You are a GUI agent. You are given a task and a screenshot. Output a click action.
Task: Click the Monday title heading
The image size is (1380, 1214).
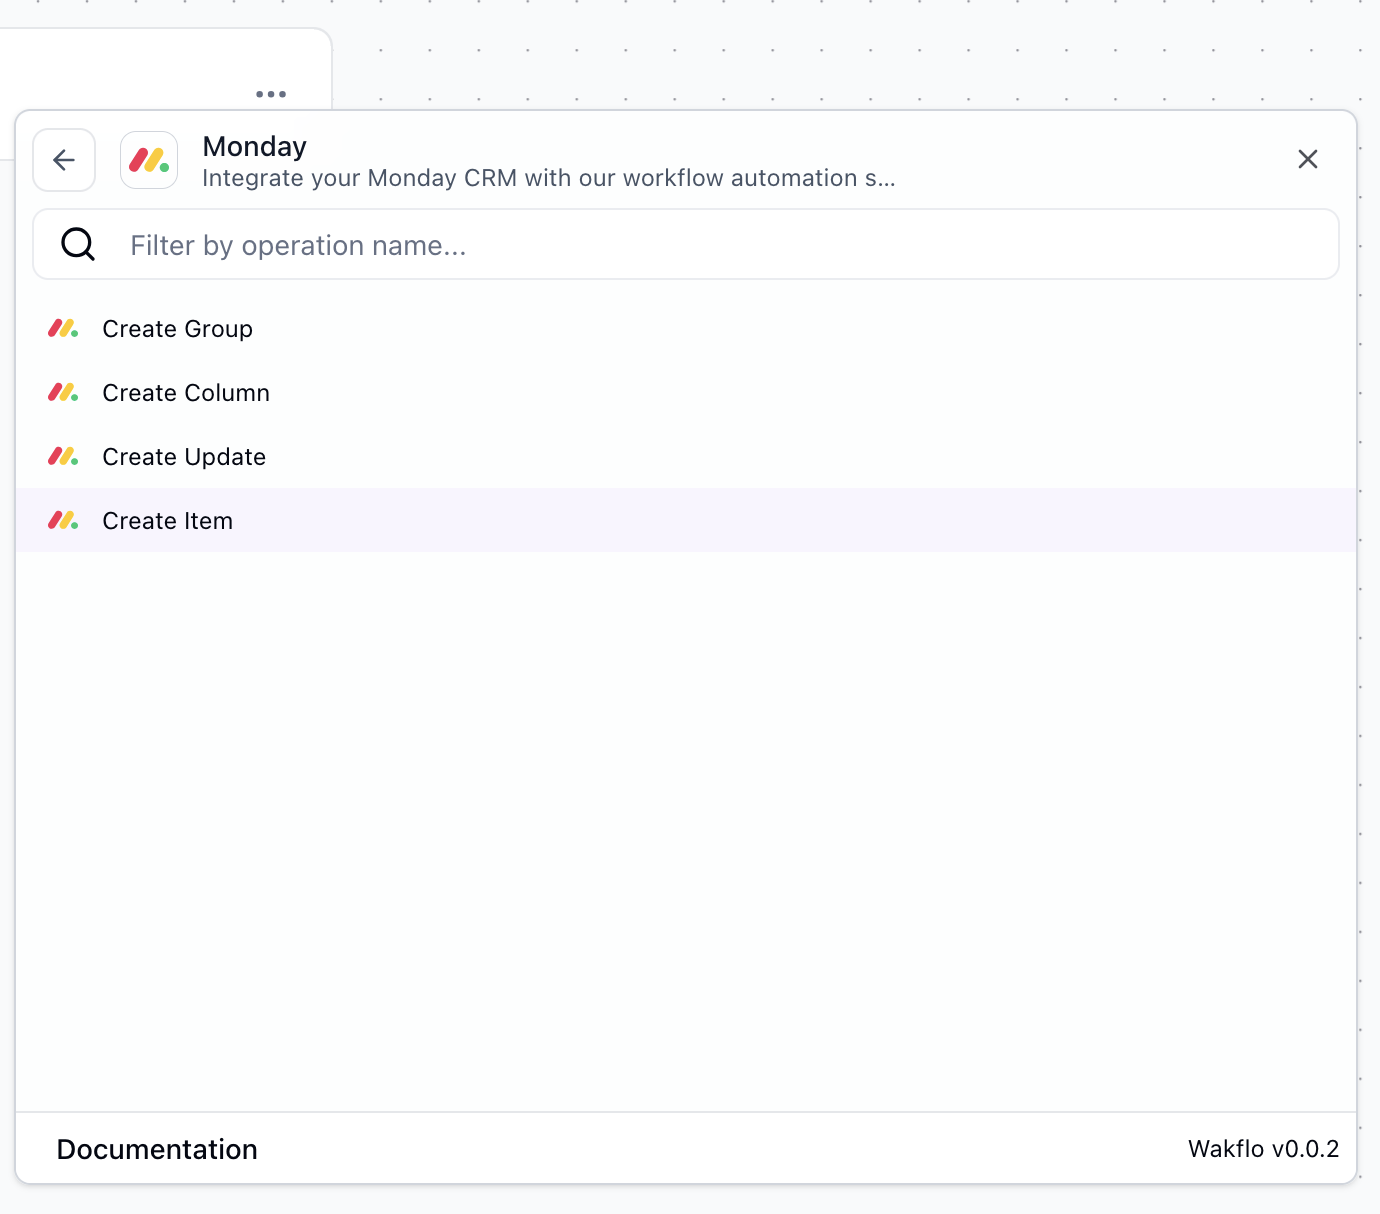(x=254, y=146)
